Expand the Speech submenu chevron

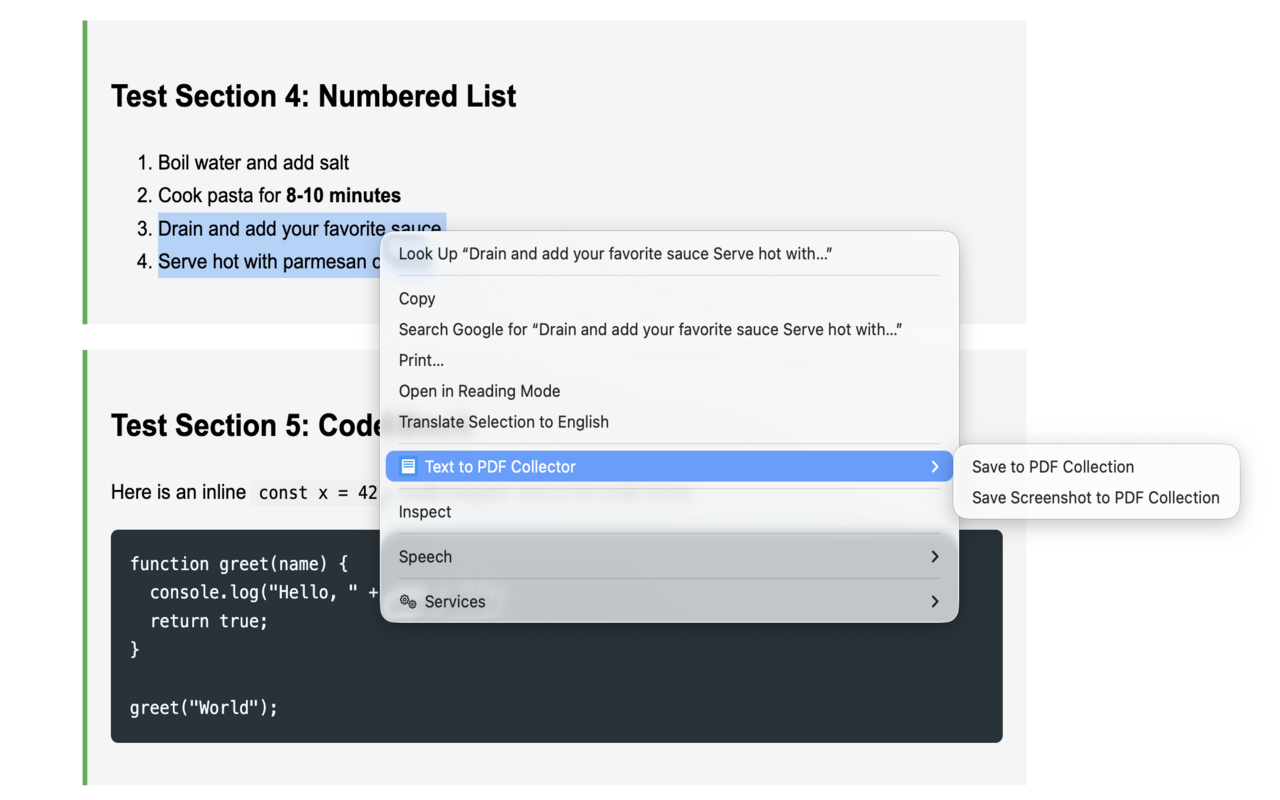934,556
